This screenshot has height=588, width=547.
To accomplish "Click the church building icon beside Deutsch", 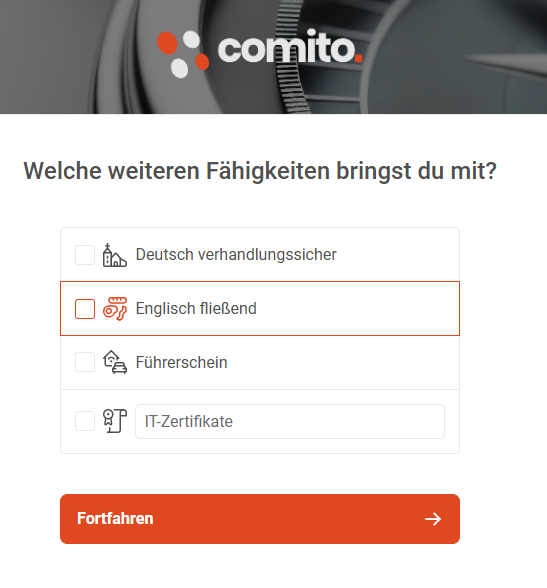I will coord(115,255).
